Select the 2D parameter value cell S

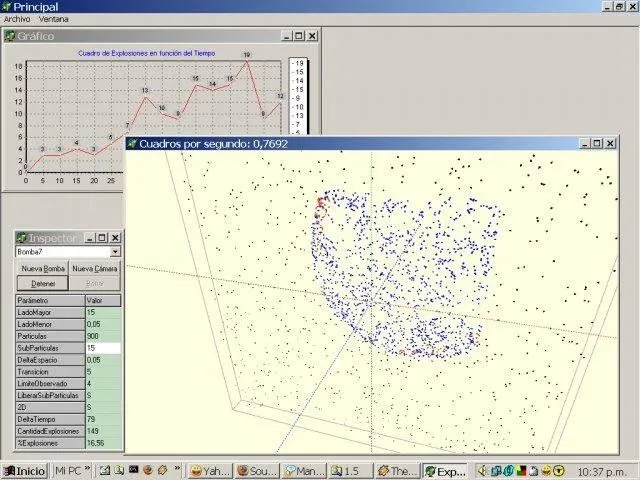[103, 407]
